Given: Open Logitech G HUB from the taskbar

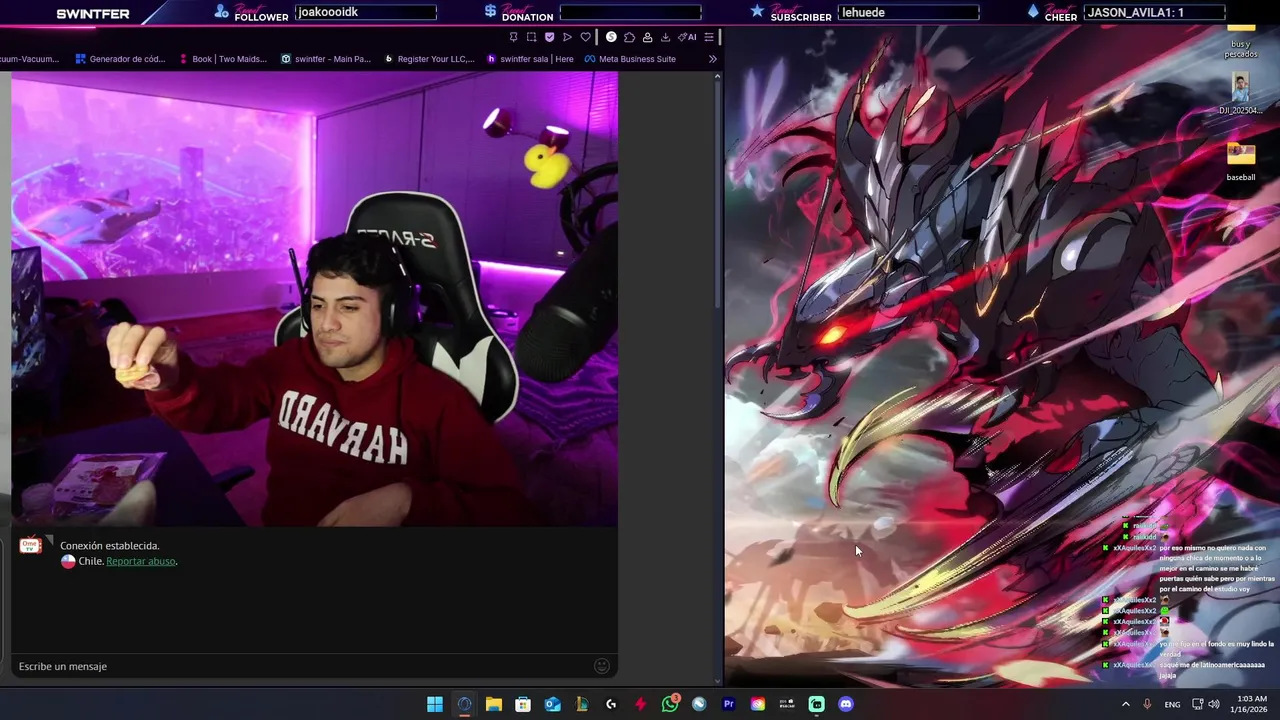Looking at the screenshot, I should click(611, 704).
